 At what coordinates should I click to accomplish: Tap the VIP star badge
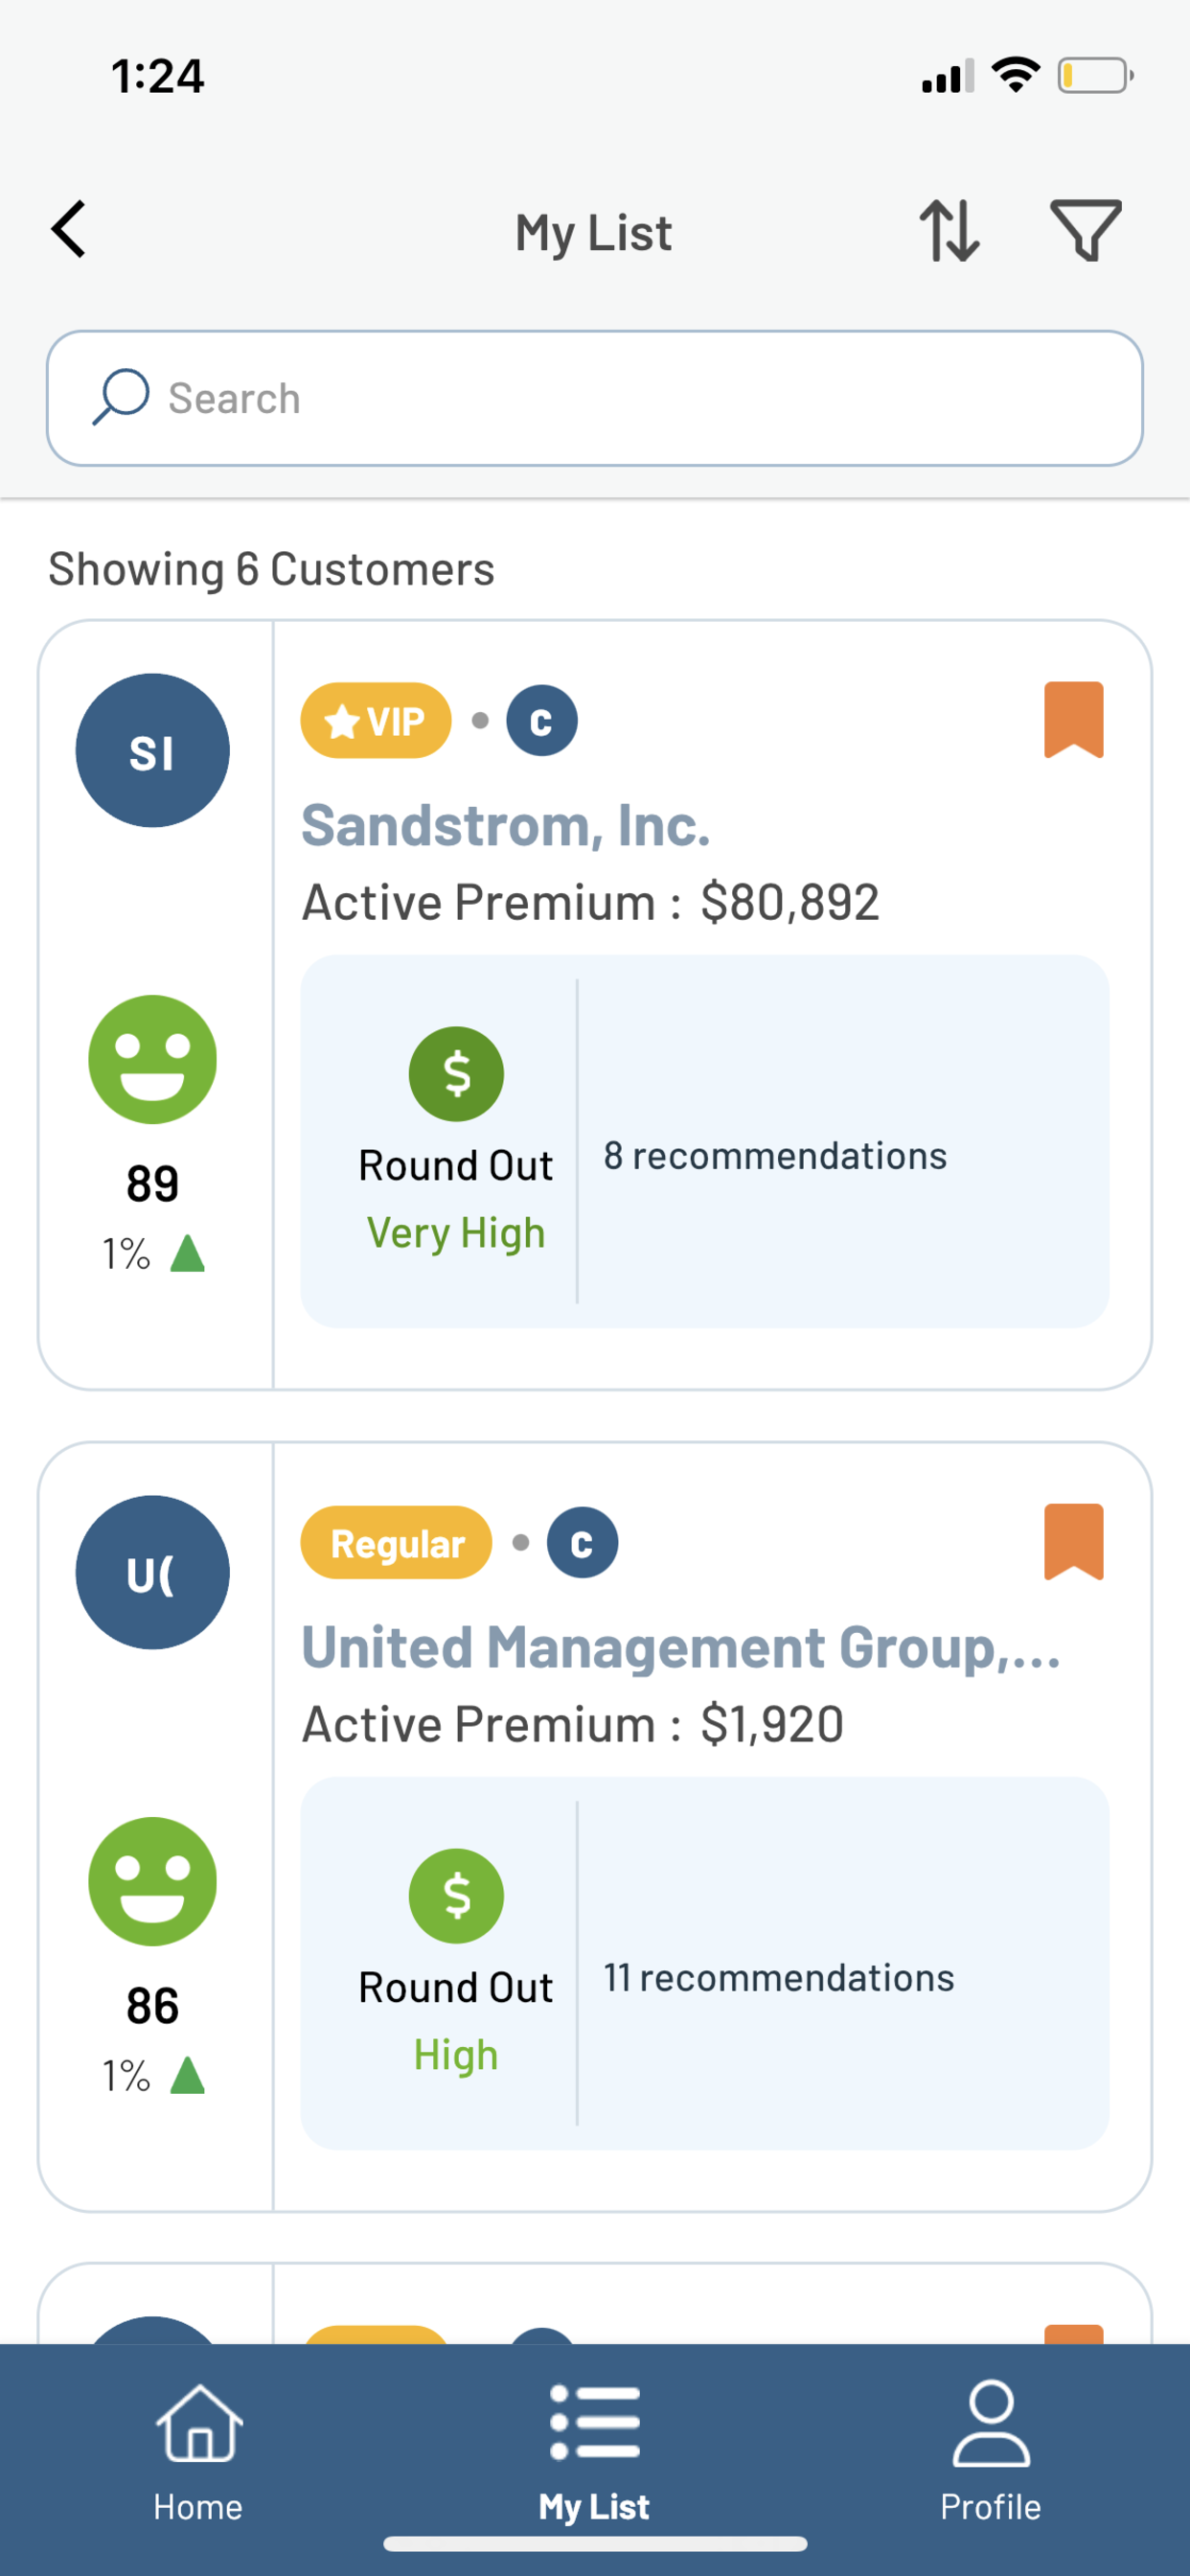pyautogui.click(x=376, y=720)
